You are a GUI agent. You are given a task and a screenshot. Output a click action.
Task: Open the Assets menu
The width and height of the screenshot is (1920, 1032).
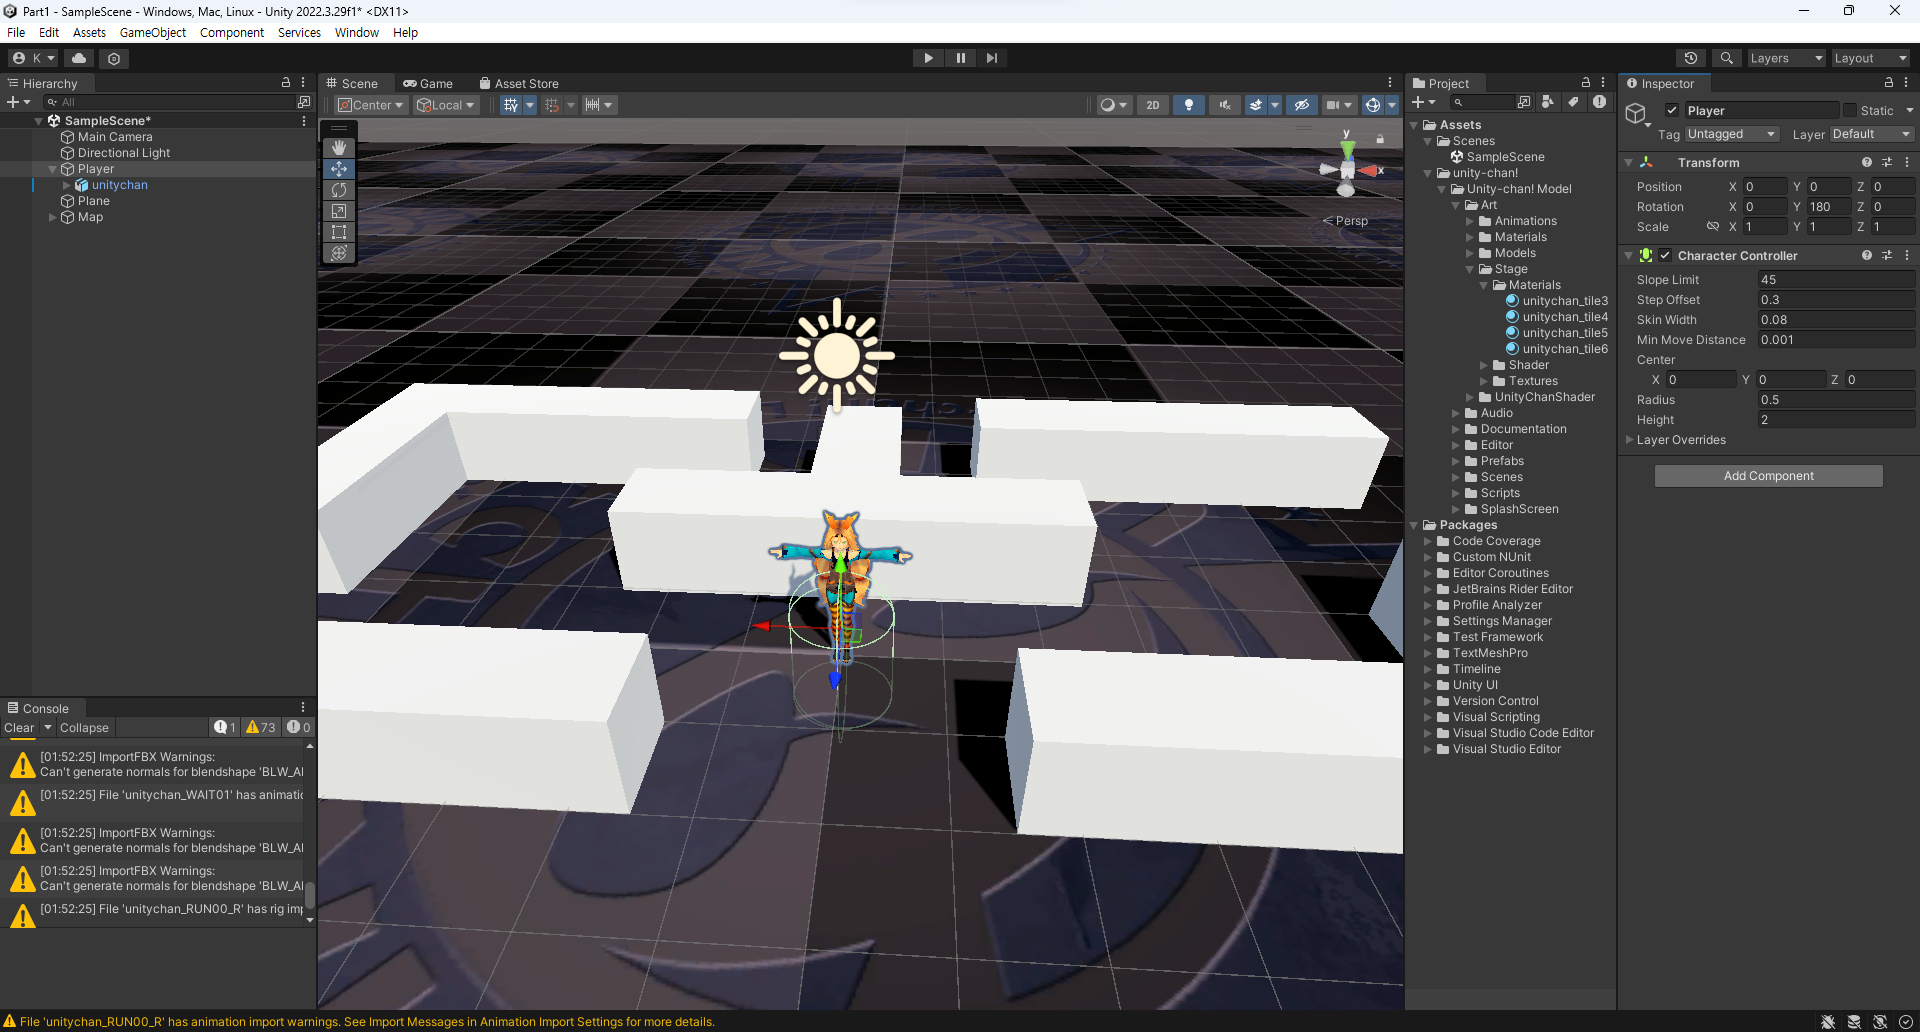[x=89, y=32]
